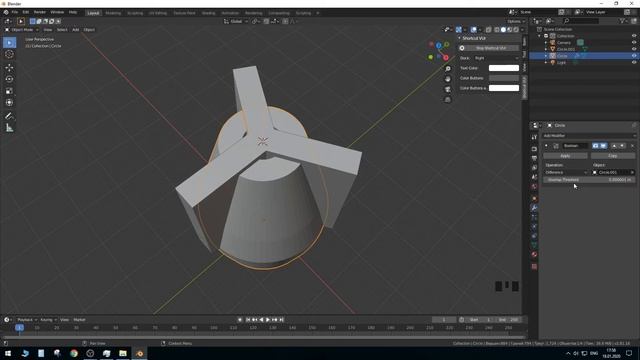
Task: Open the Global transform orientation dropdown
Action: pos(236,21)
